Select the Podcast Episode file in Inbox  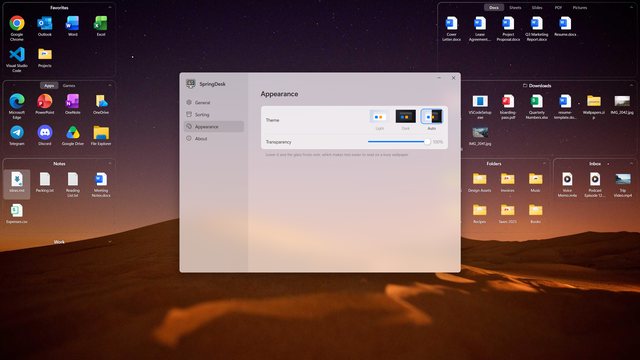(595, 184)
